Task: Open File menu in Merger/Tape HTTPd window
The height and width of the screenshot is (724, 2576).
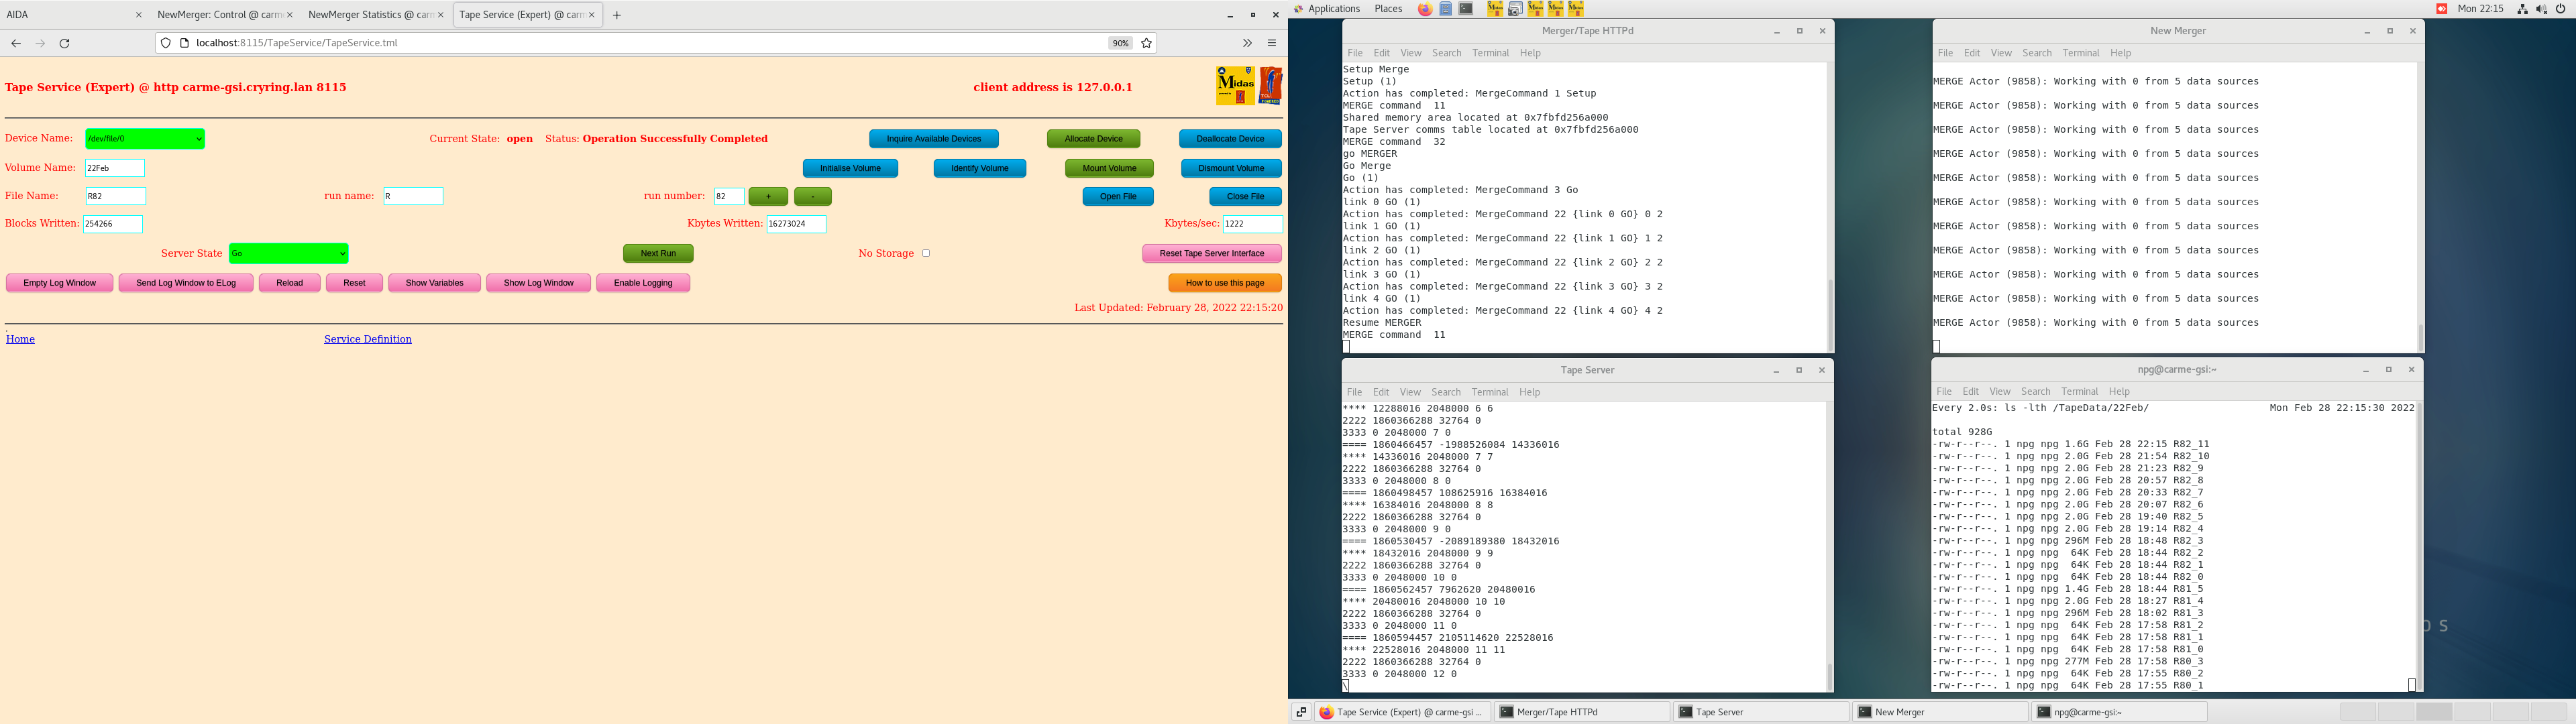Action: tap(1355, 53)
